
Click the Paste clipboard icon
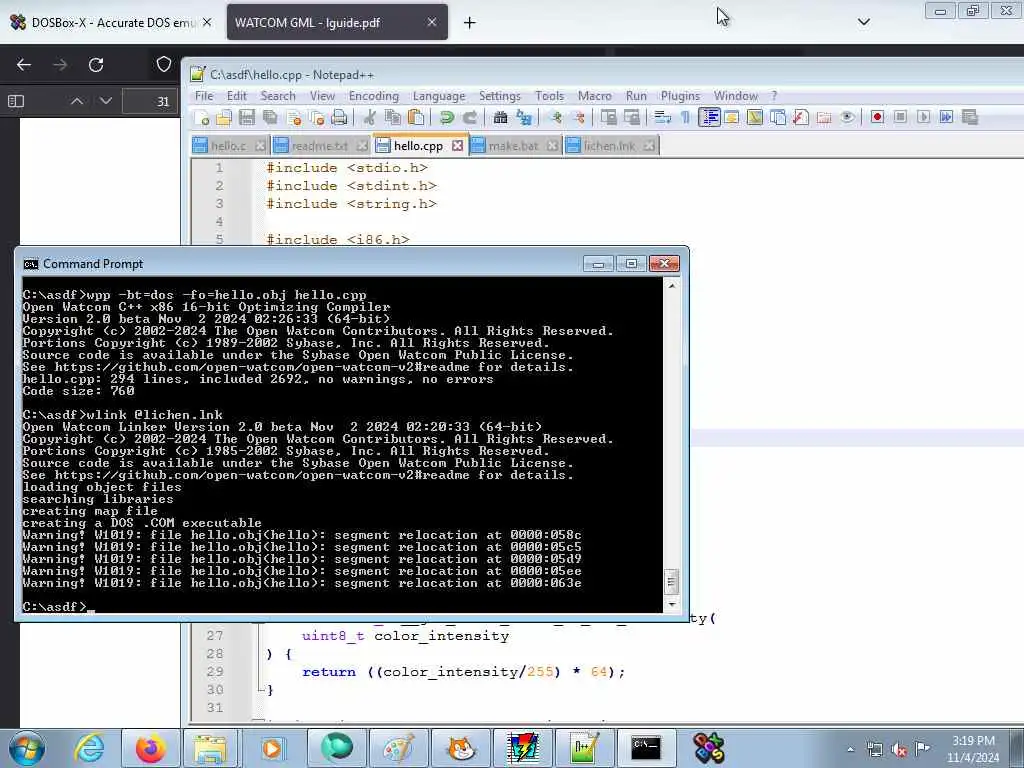415,118
